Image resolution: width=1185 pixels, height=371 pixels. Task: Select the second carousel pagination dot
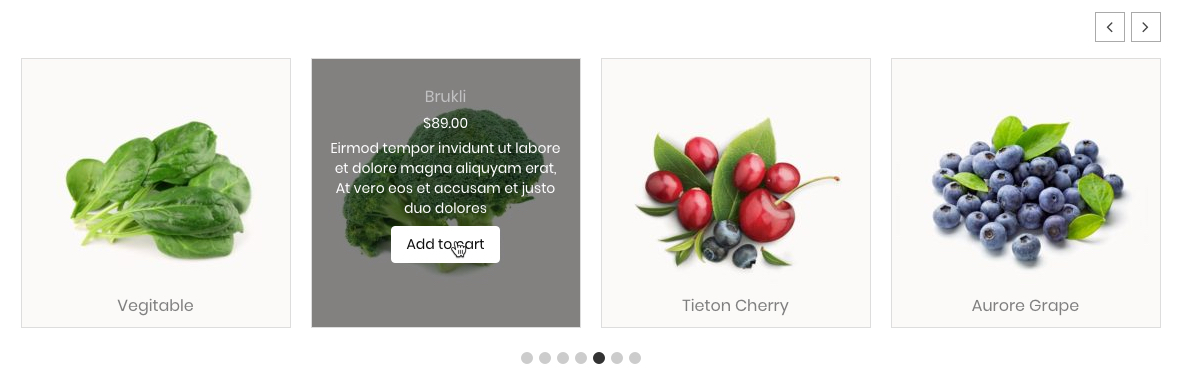tap(545, 358)
